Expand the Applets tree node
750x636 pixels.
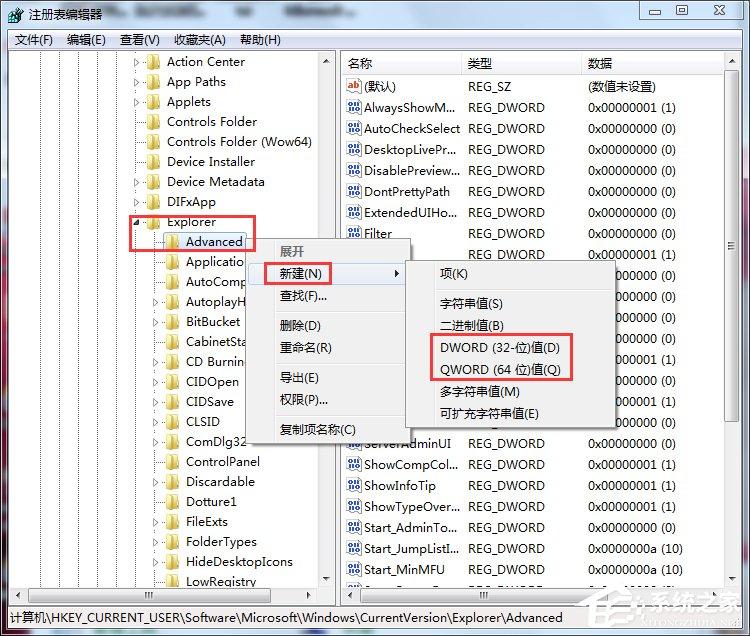click(136, 102)
